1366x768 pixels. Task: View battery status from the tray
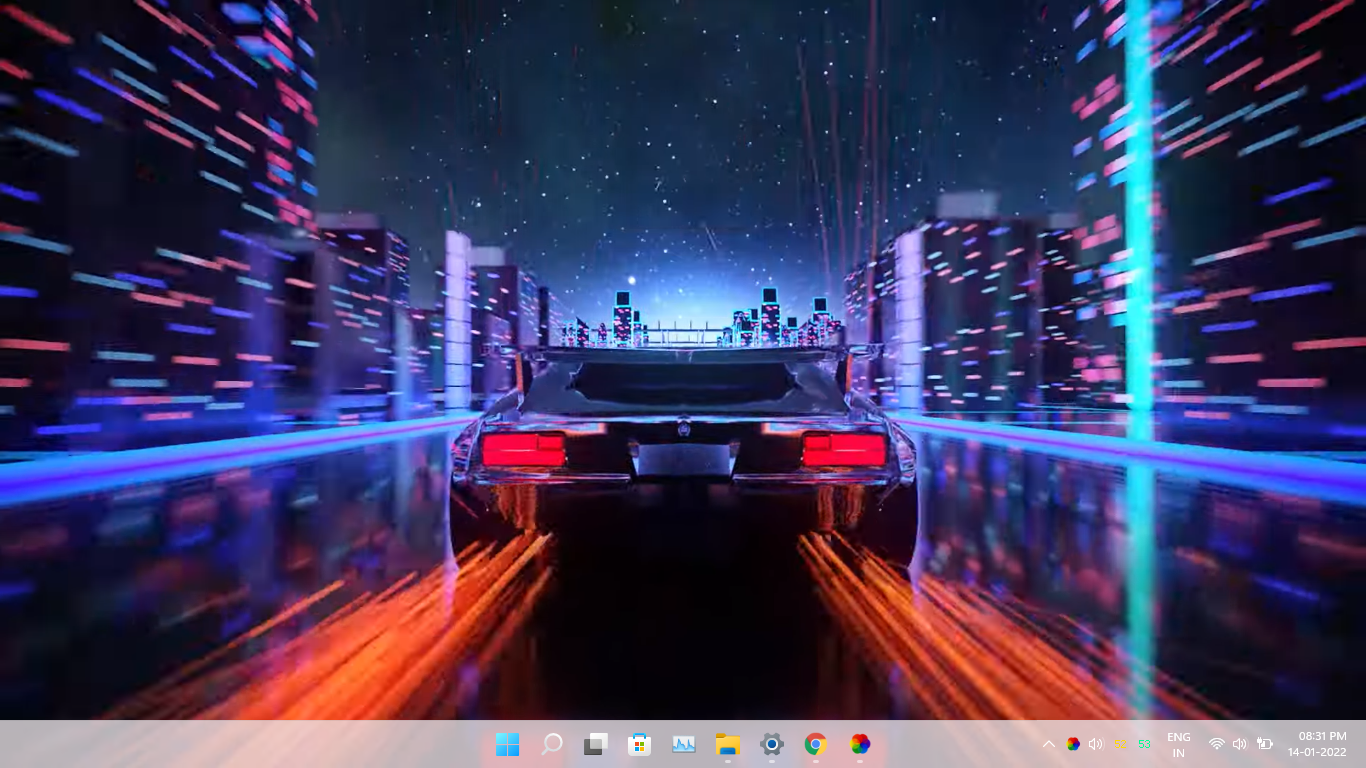pos(1262,744)
